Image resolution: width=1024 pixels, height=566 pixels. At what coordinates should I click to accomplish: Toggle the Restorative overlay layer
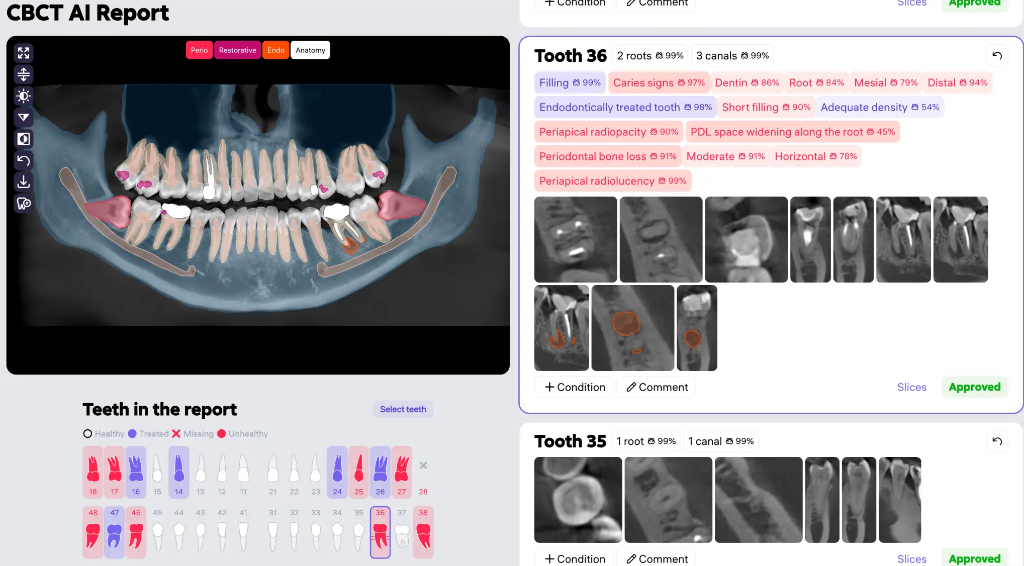[x=237, y=50]
